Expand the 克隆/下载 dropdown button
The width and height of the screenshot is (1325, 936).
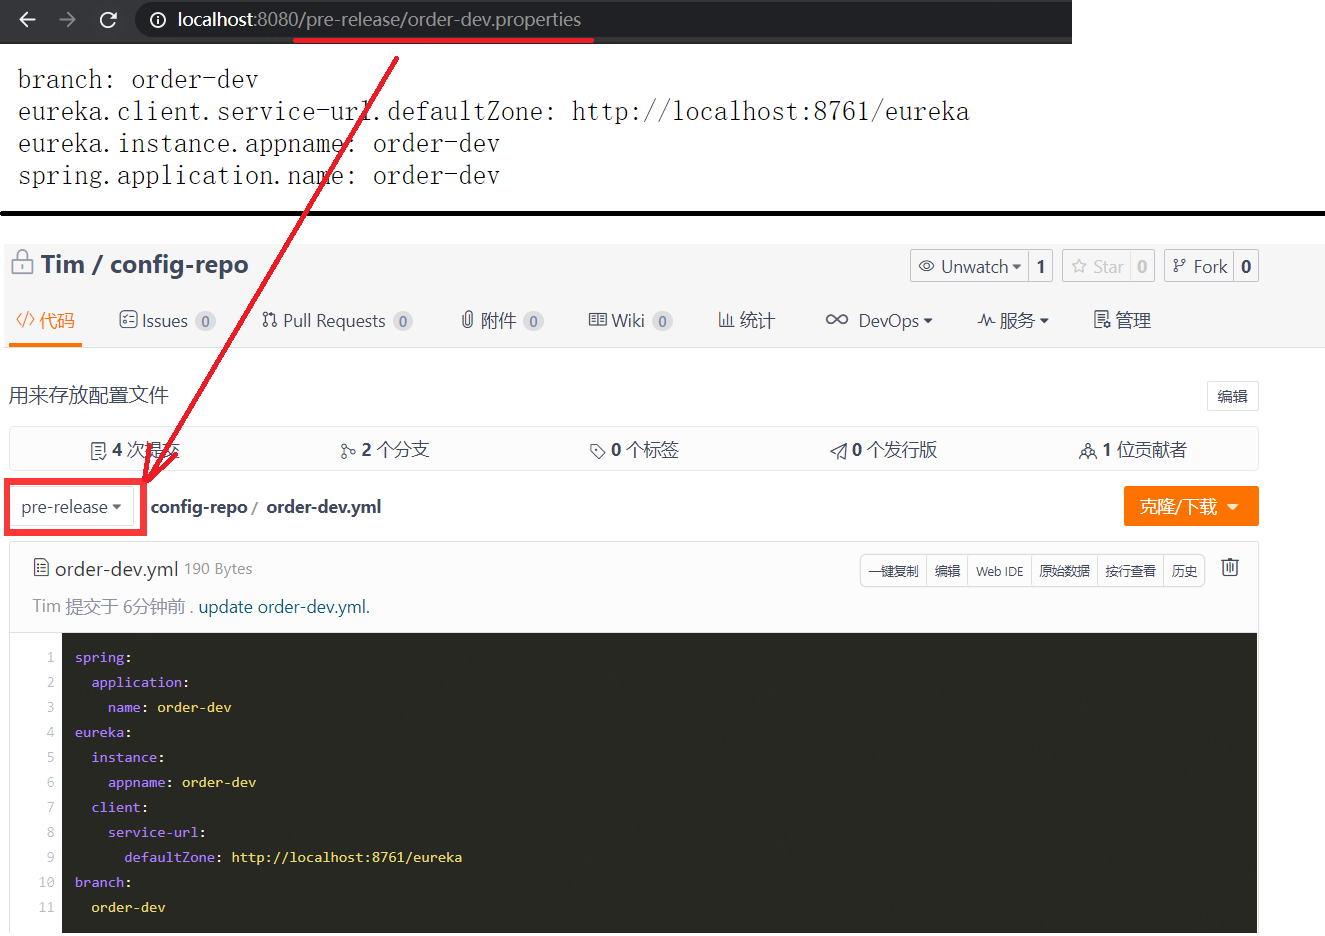tap(1190, 507)
